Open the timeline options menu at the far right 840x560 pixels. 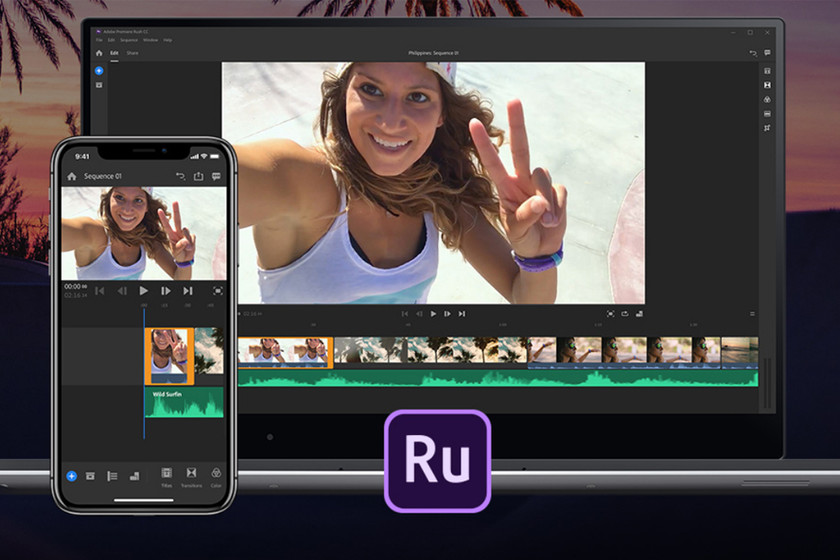pos(752,314)
